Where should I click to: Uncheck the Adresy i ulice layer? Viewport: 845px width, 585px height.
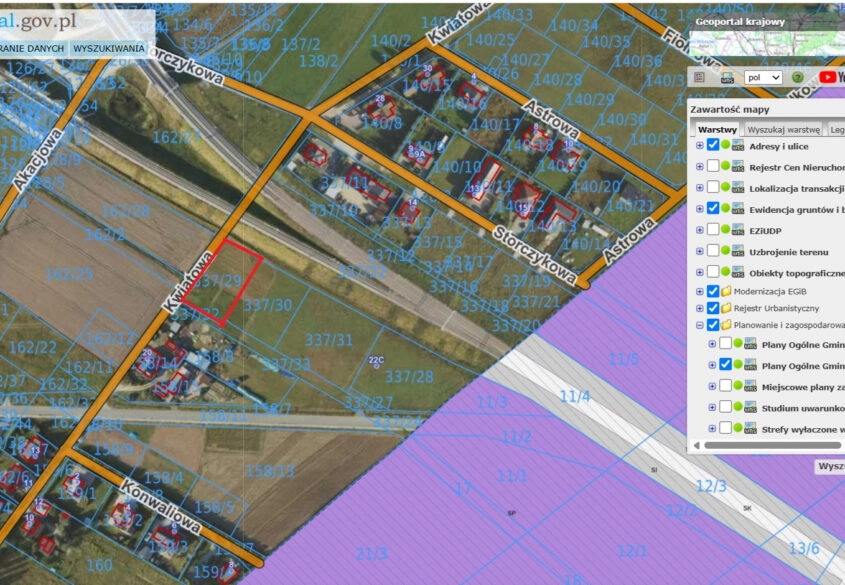coord(713,145)
